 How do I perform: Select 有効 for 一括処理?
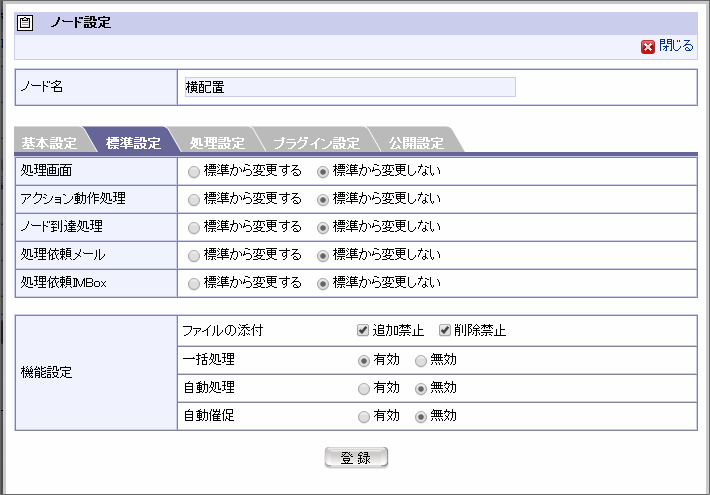click(x=364, y=361)
